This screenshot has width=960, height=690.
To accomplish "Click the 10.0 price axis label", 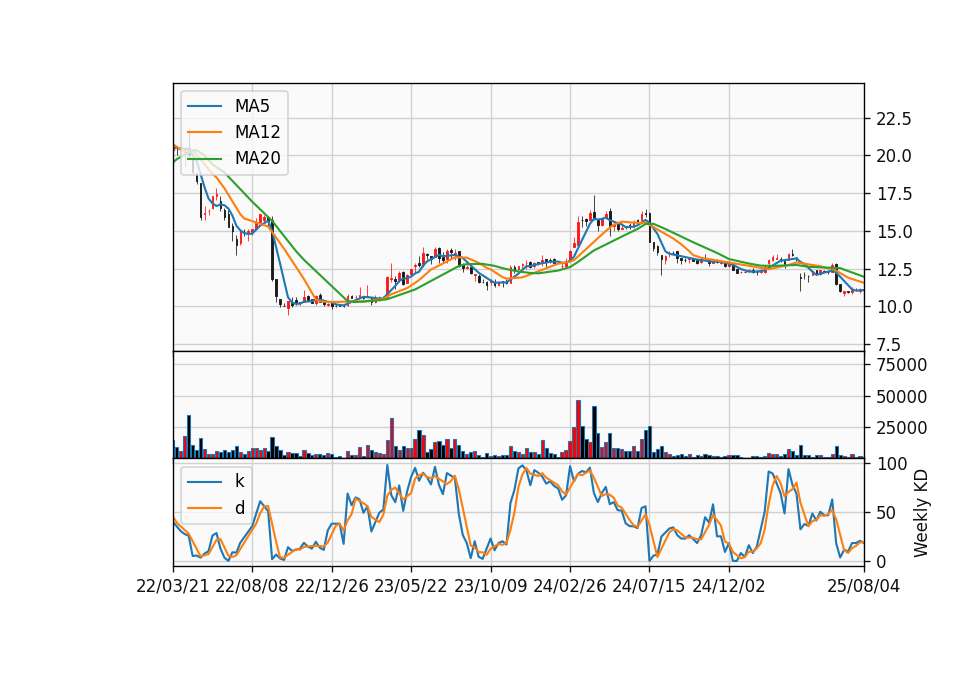I will (x=894, y=307).
